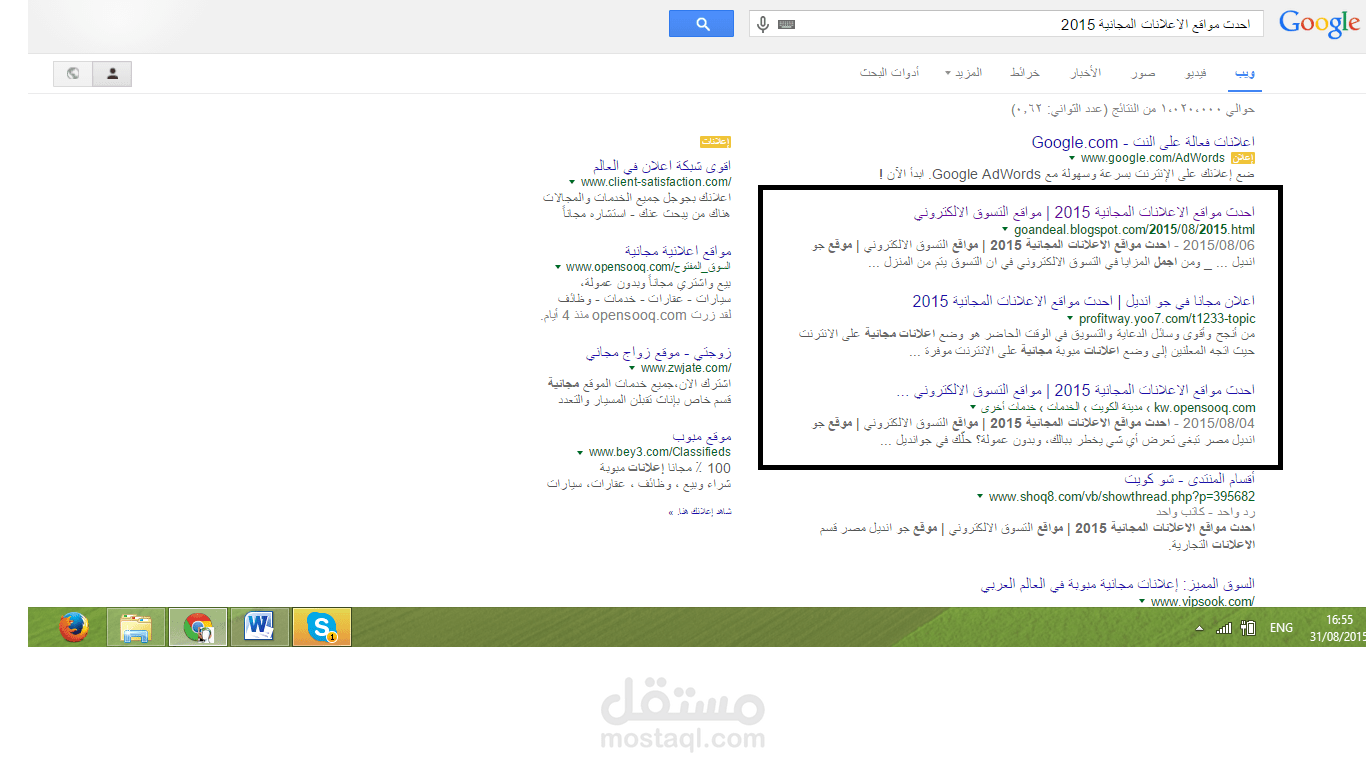
Task: Switch to the فيديو tab
Action: 1195,73
